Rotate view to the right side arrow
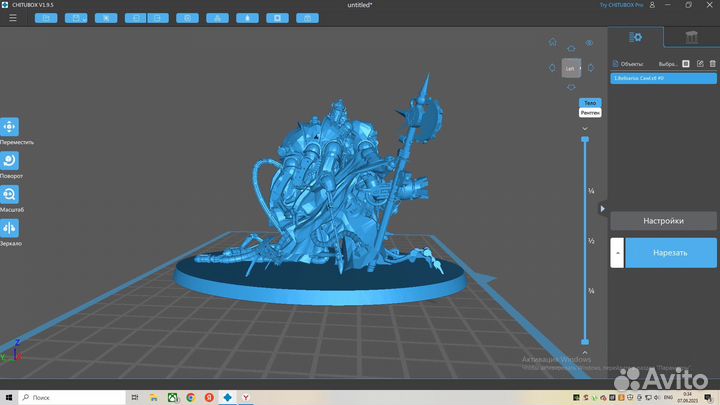720x405 pixels. click(591, 68)
